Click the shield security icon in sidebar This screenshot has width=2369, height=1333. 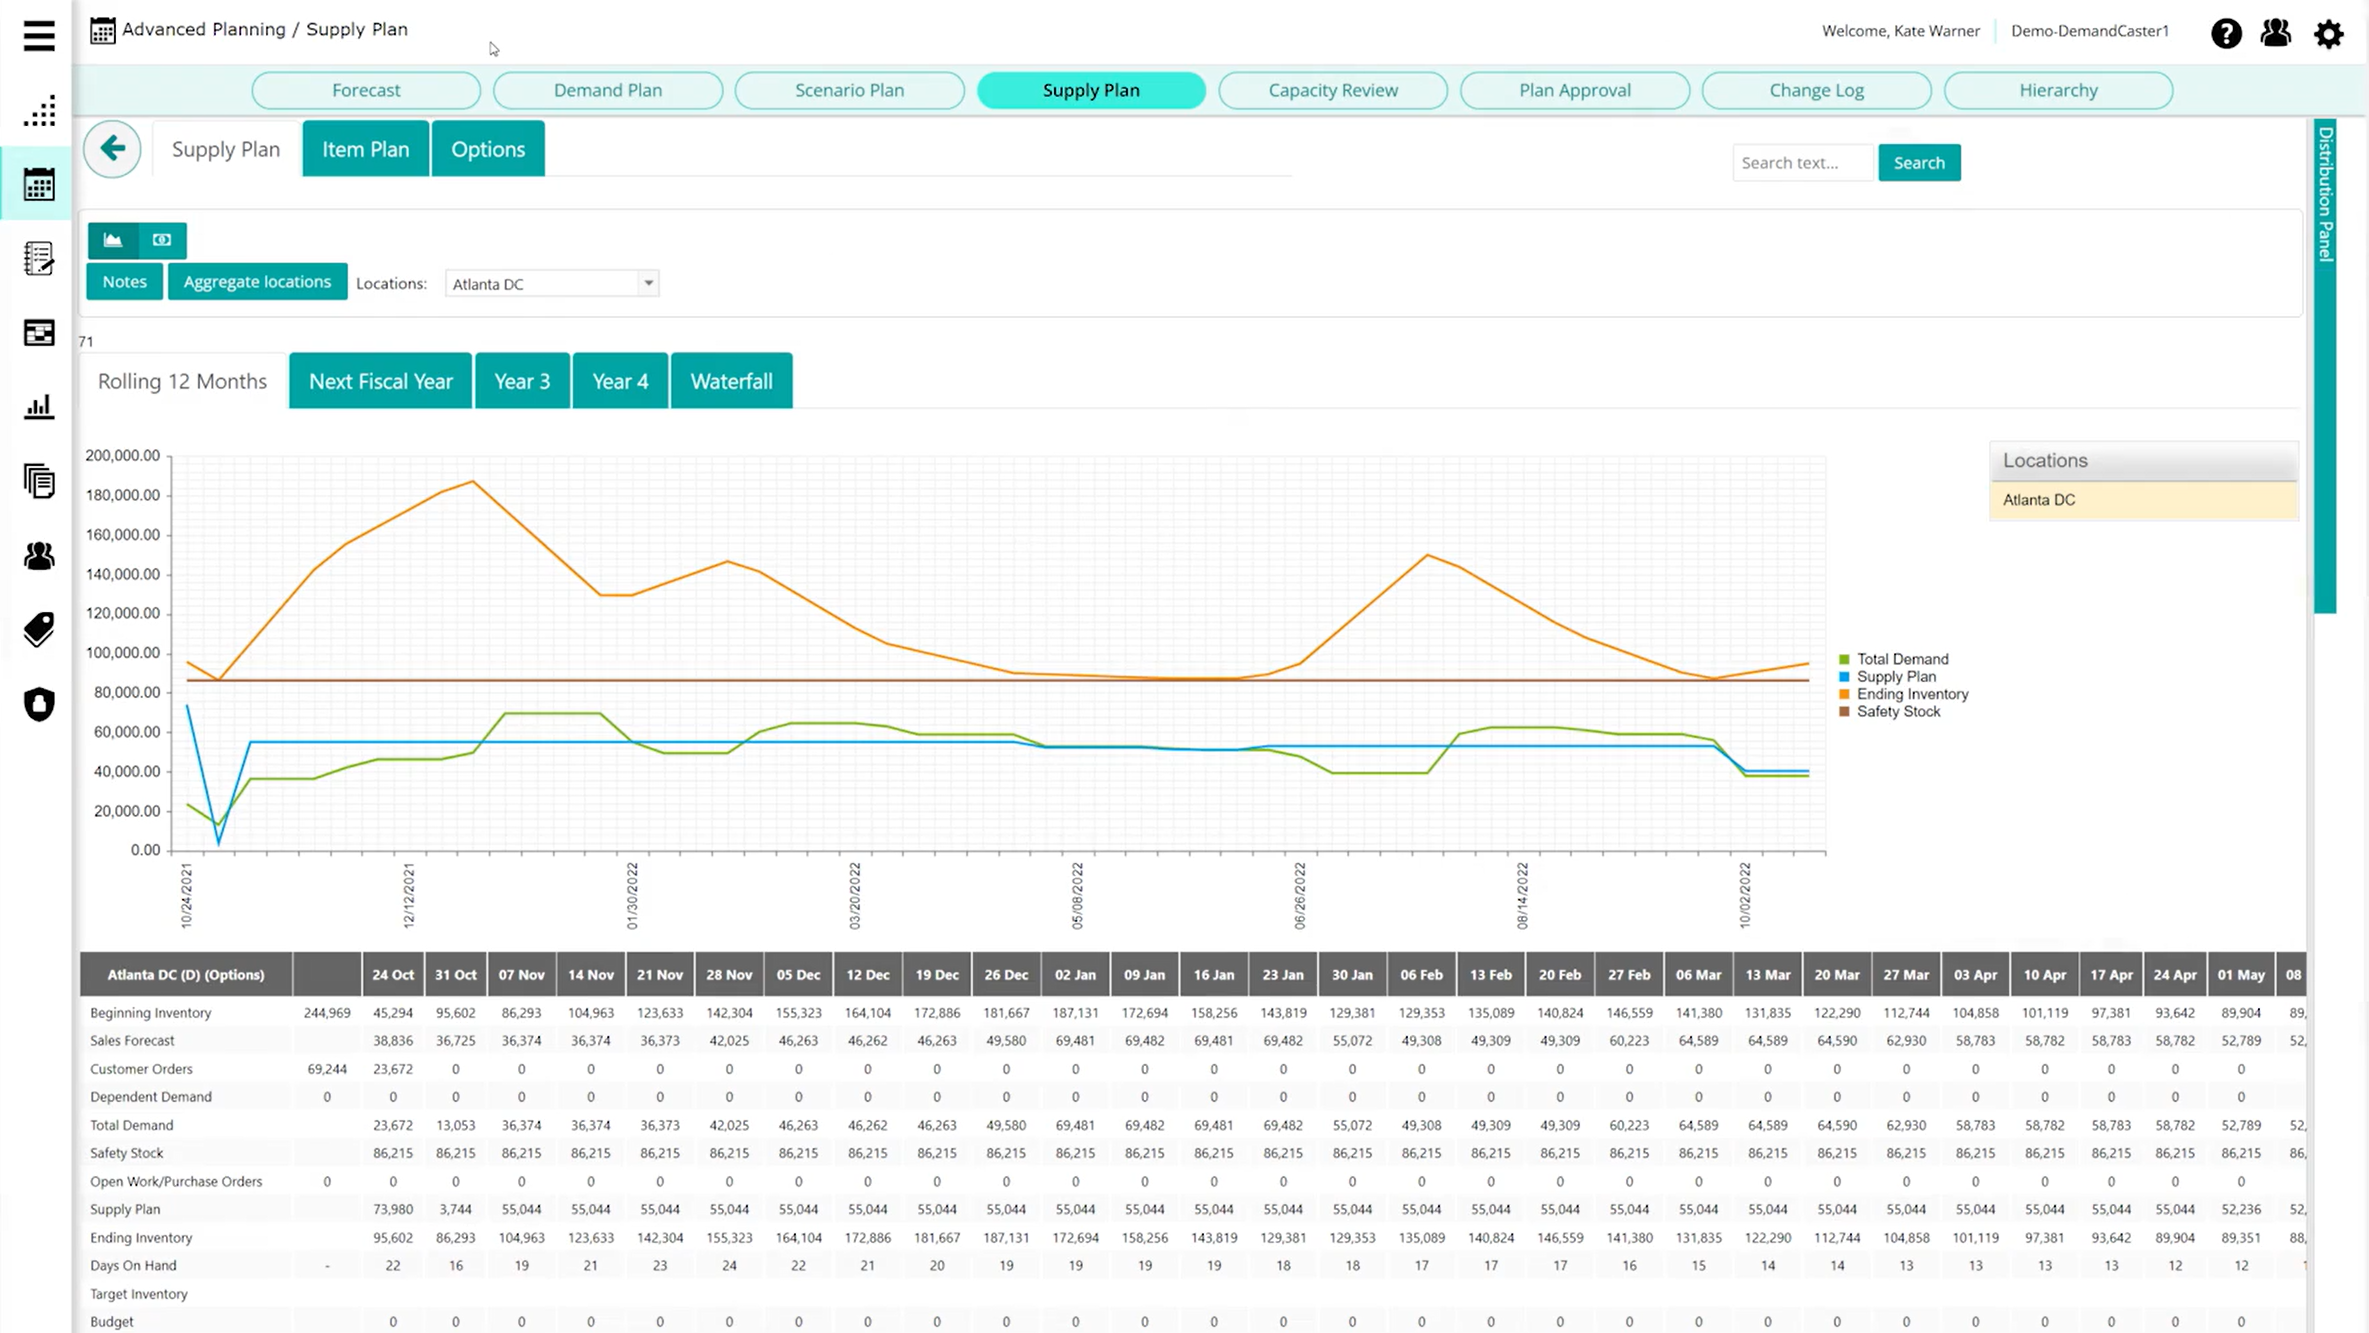point(39,704)
